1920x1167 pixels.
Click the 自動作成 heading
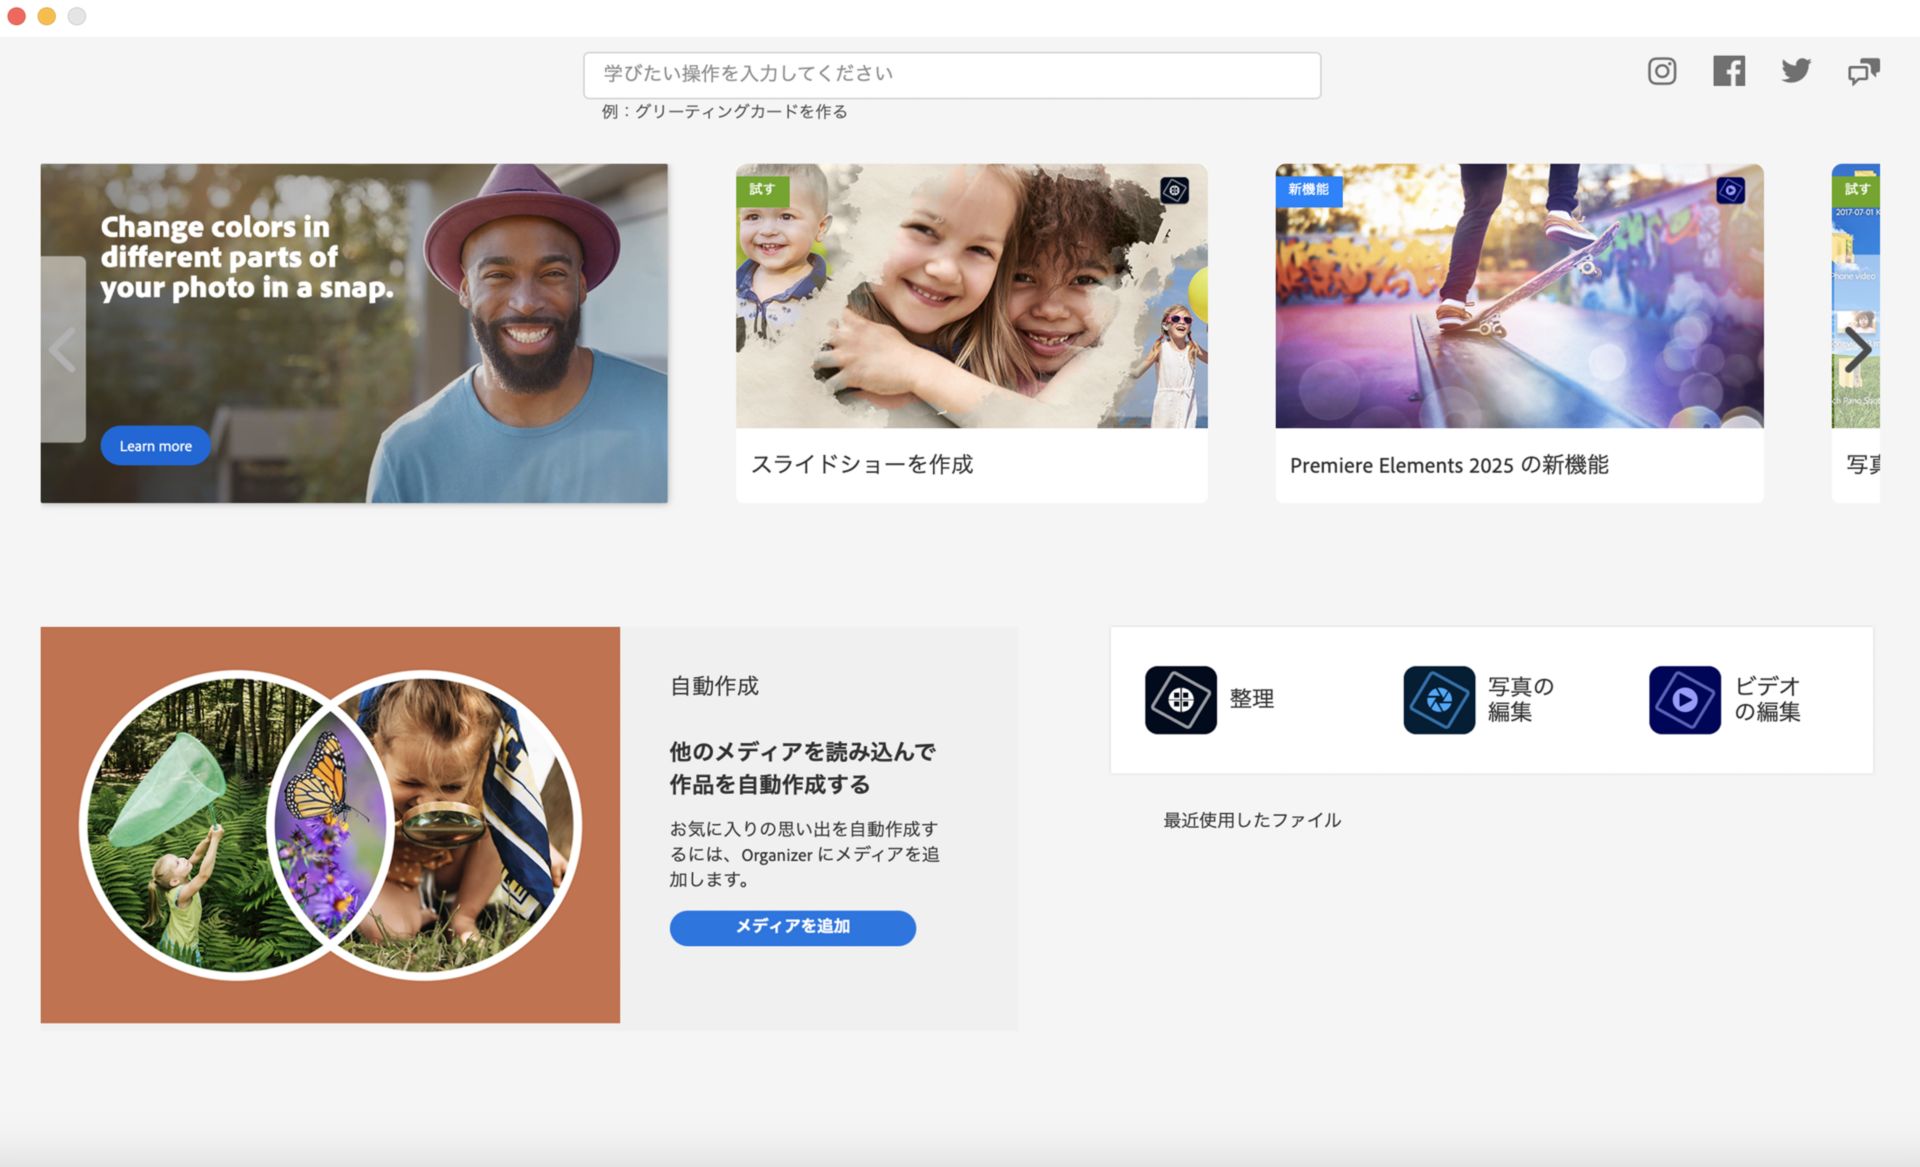click(714, 686)
